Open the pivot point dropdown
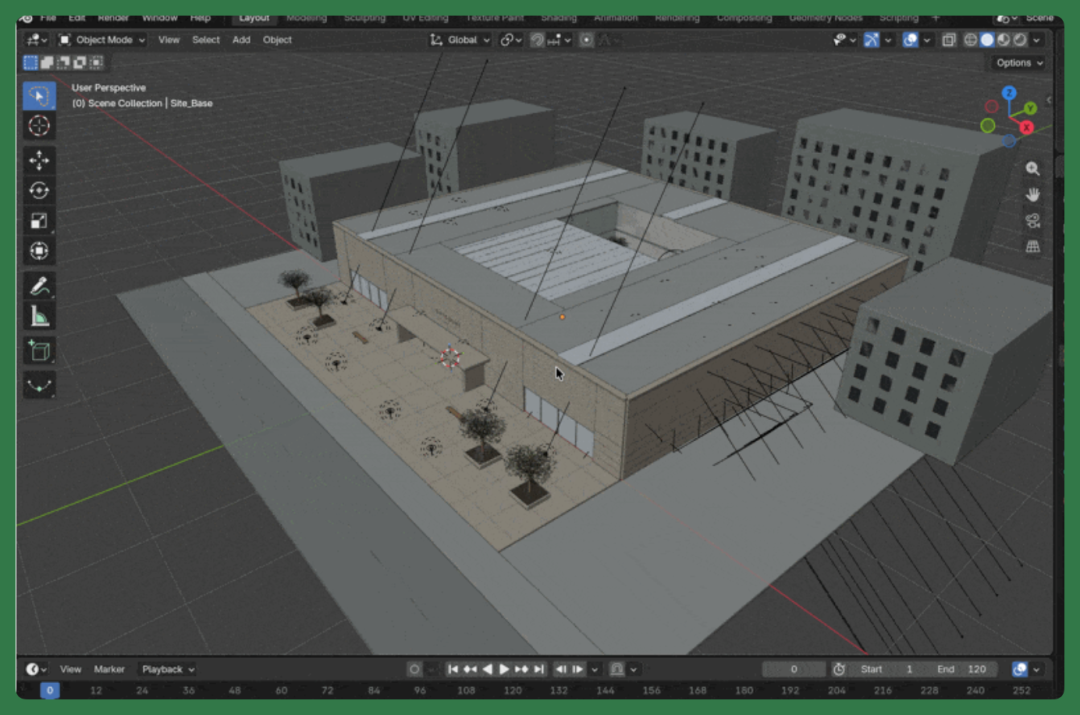Viewport: 1080px width, 715px height. pos(510,40)
